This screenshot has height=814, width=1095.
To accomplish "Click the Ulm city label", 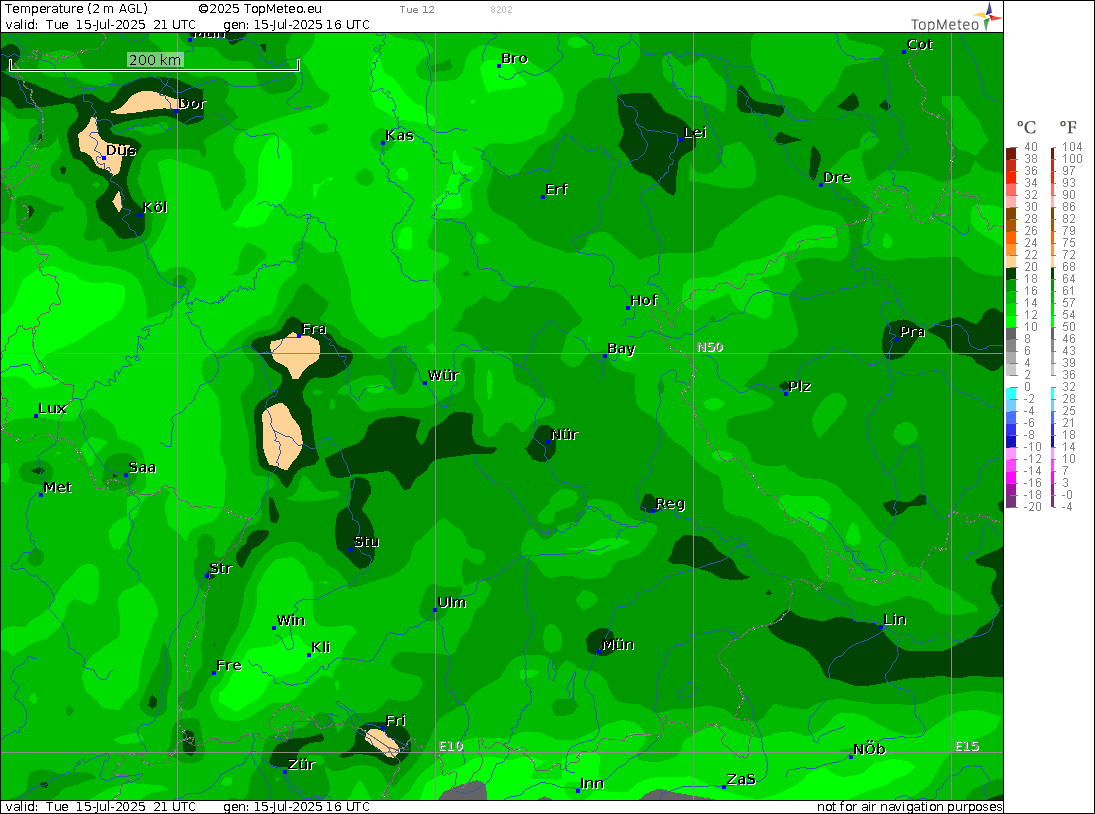I will pyautogui.click(x=452, y=602).
